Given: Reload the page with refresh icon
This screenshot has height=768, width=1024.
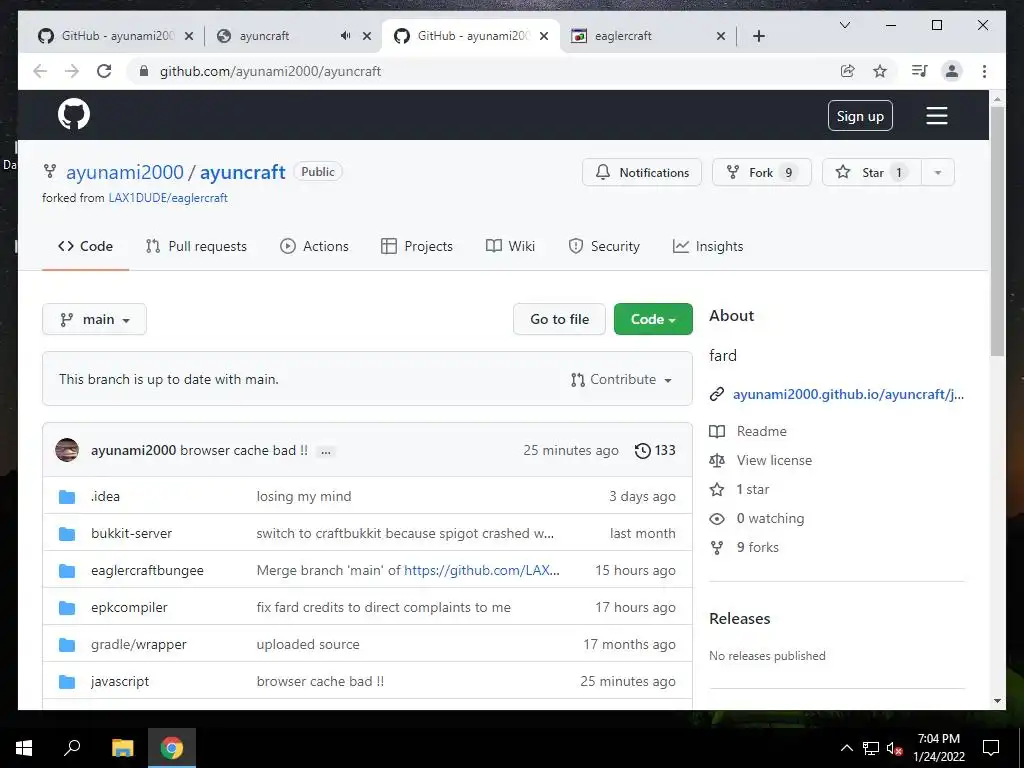Looking at the screenshot, I should [104, 71].
